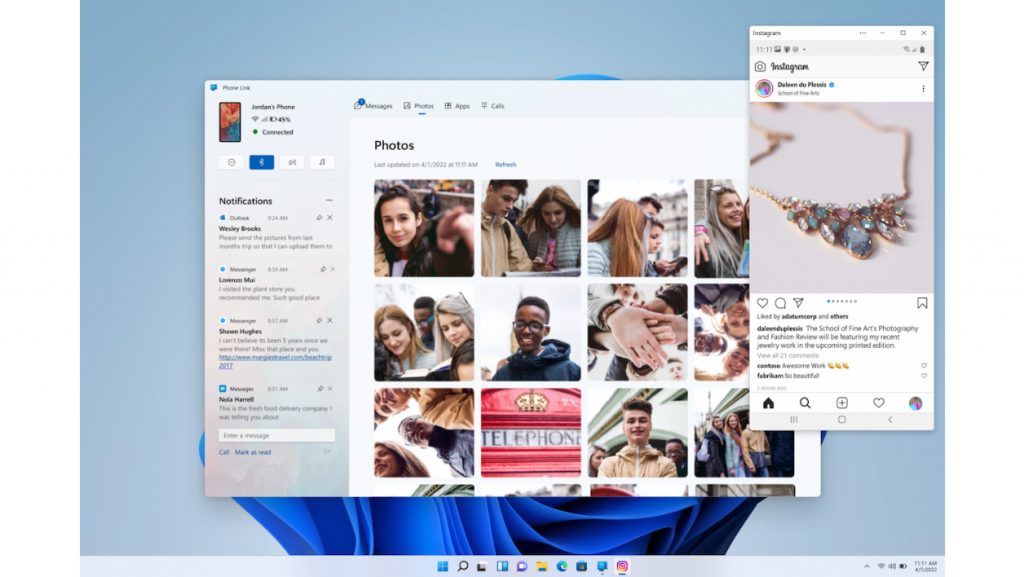The width and height of the screenshot is (1024, 577).
Task: Pin the Shawn Hughes Messenger notification
Action: (319, 321)
